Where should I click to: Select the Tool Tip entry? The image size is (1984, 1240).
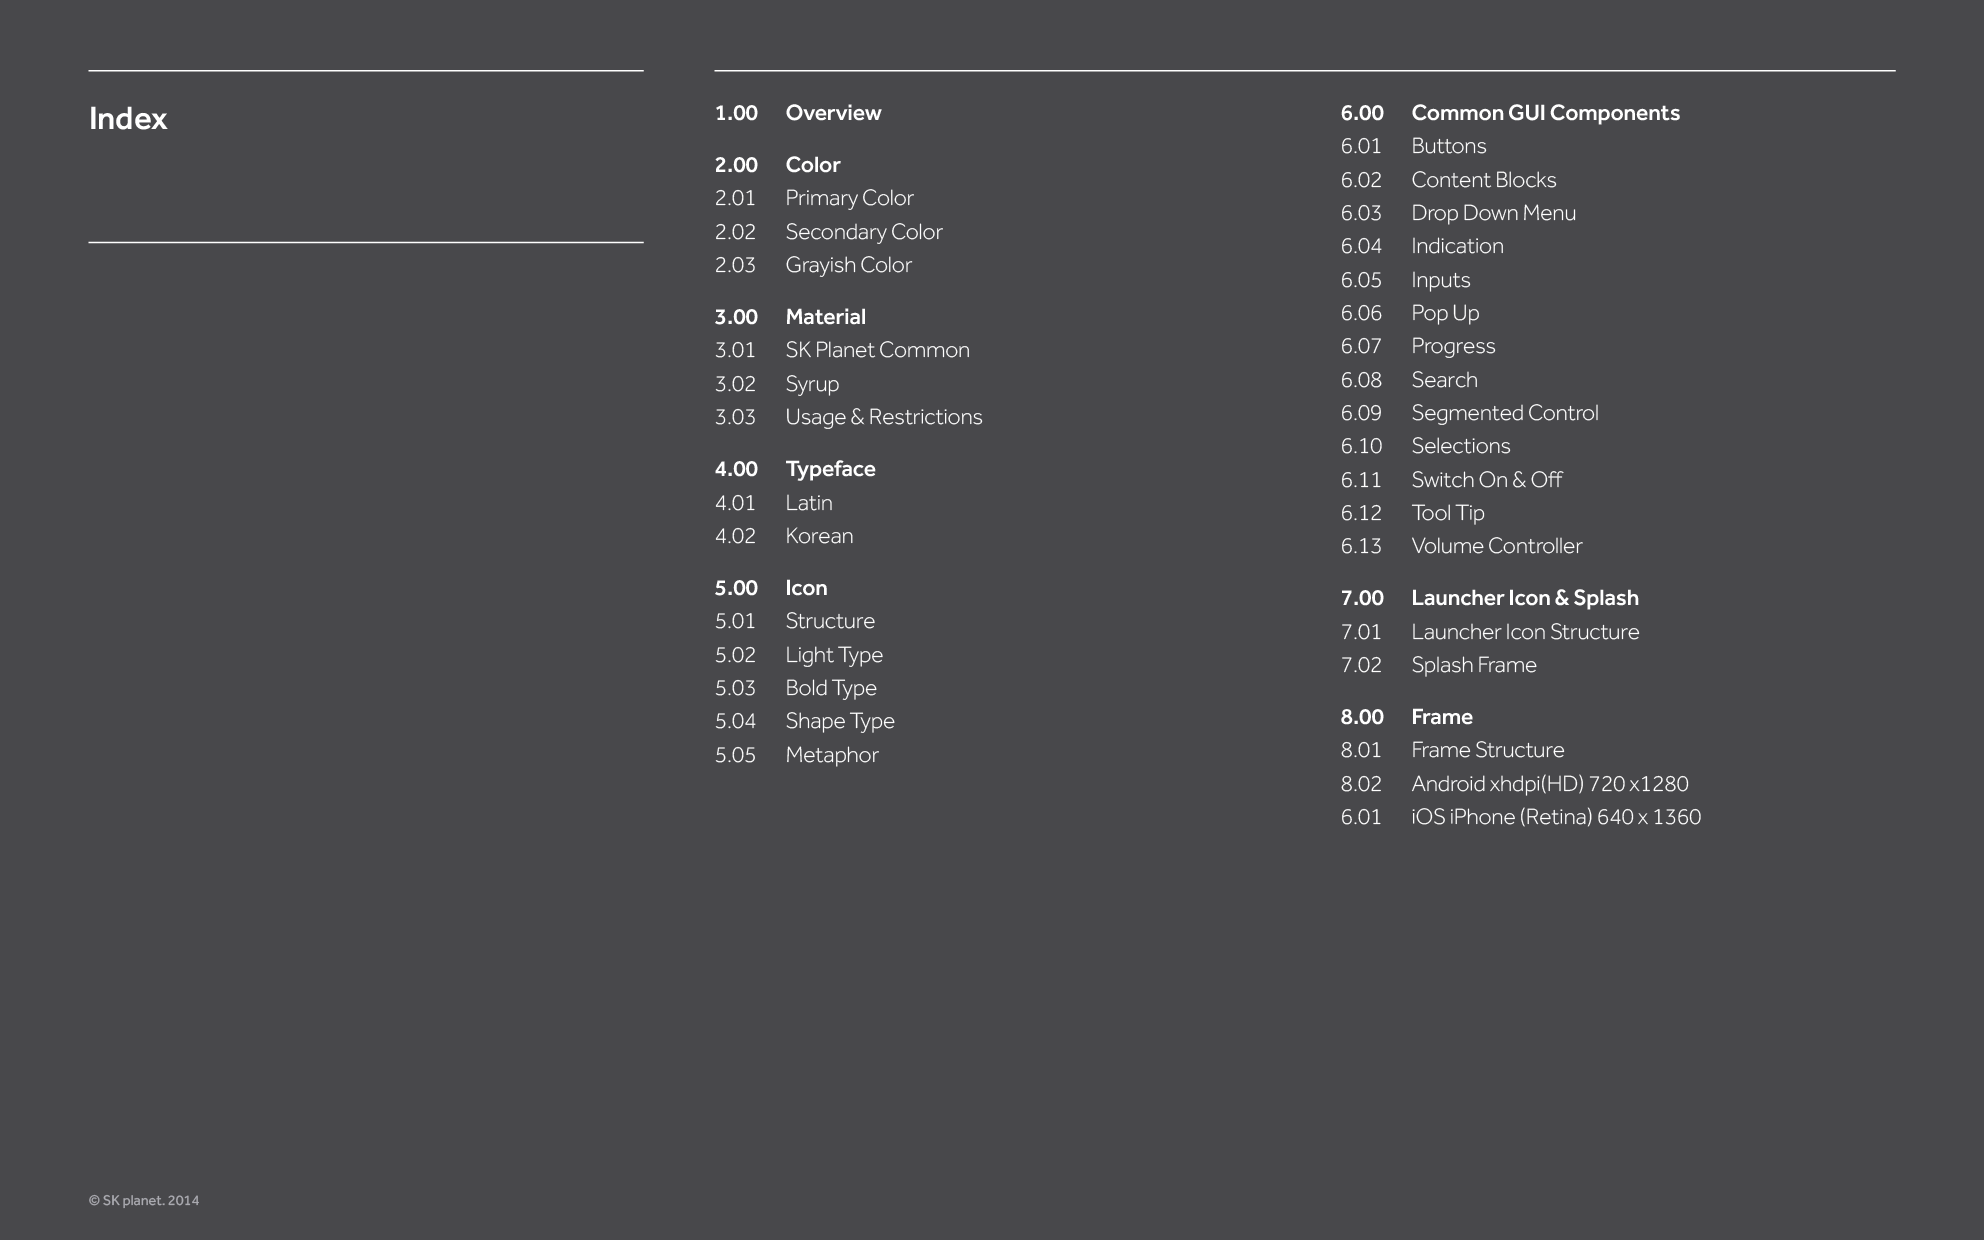tap(1447, 513)
